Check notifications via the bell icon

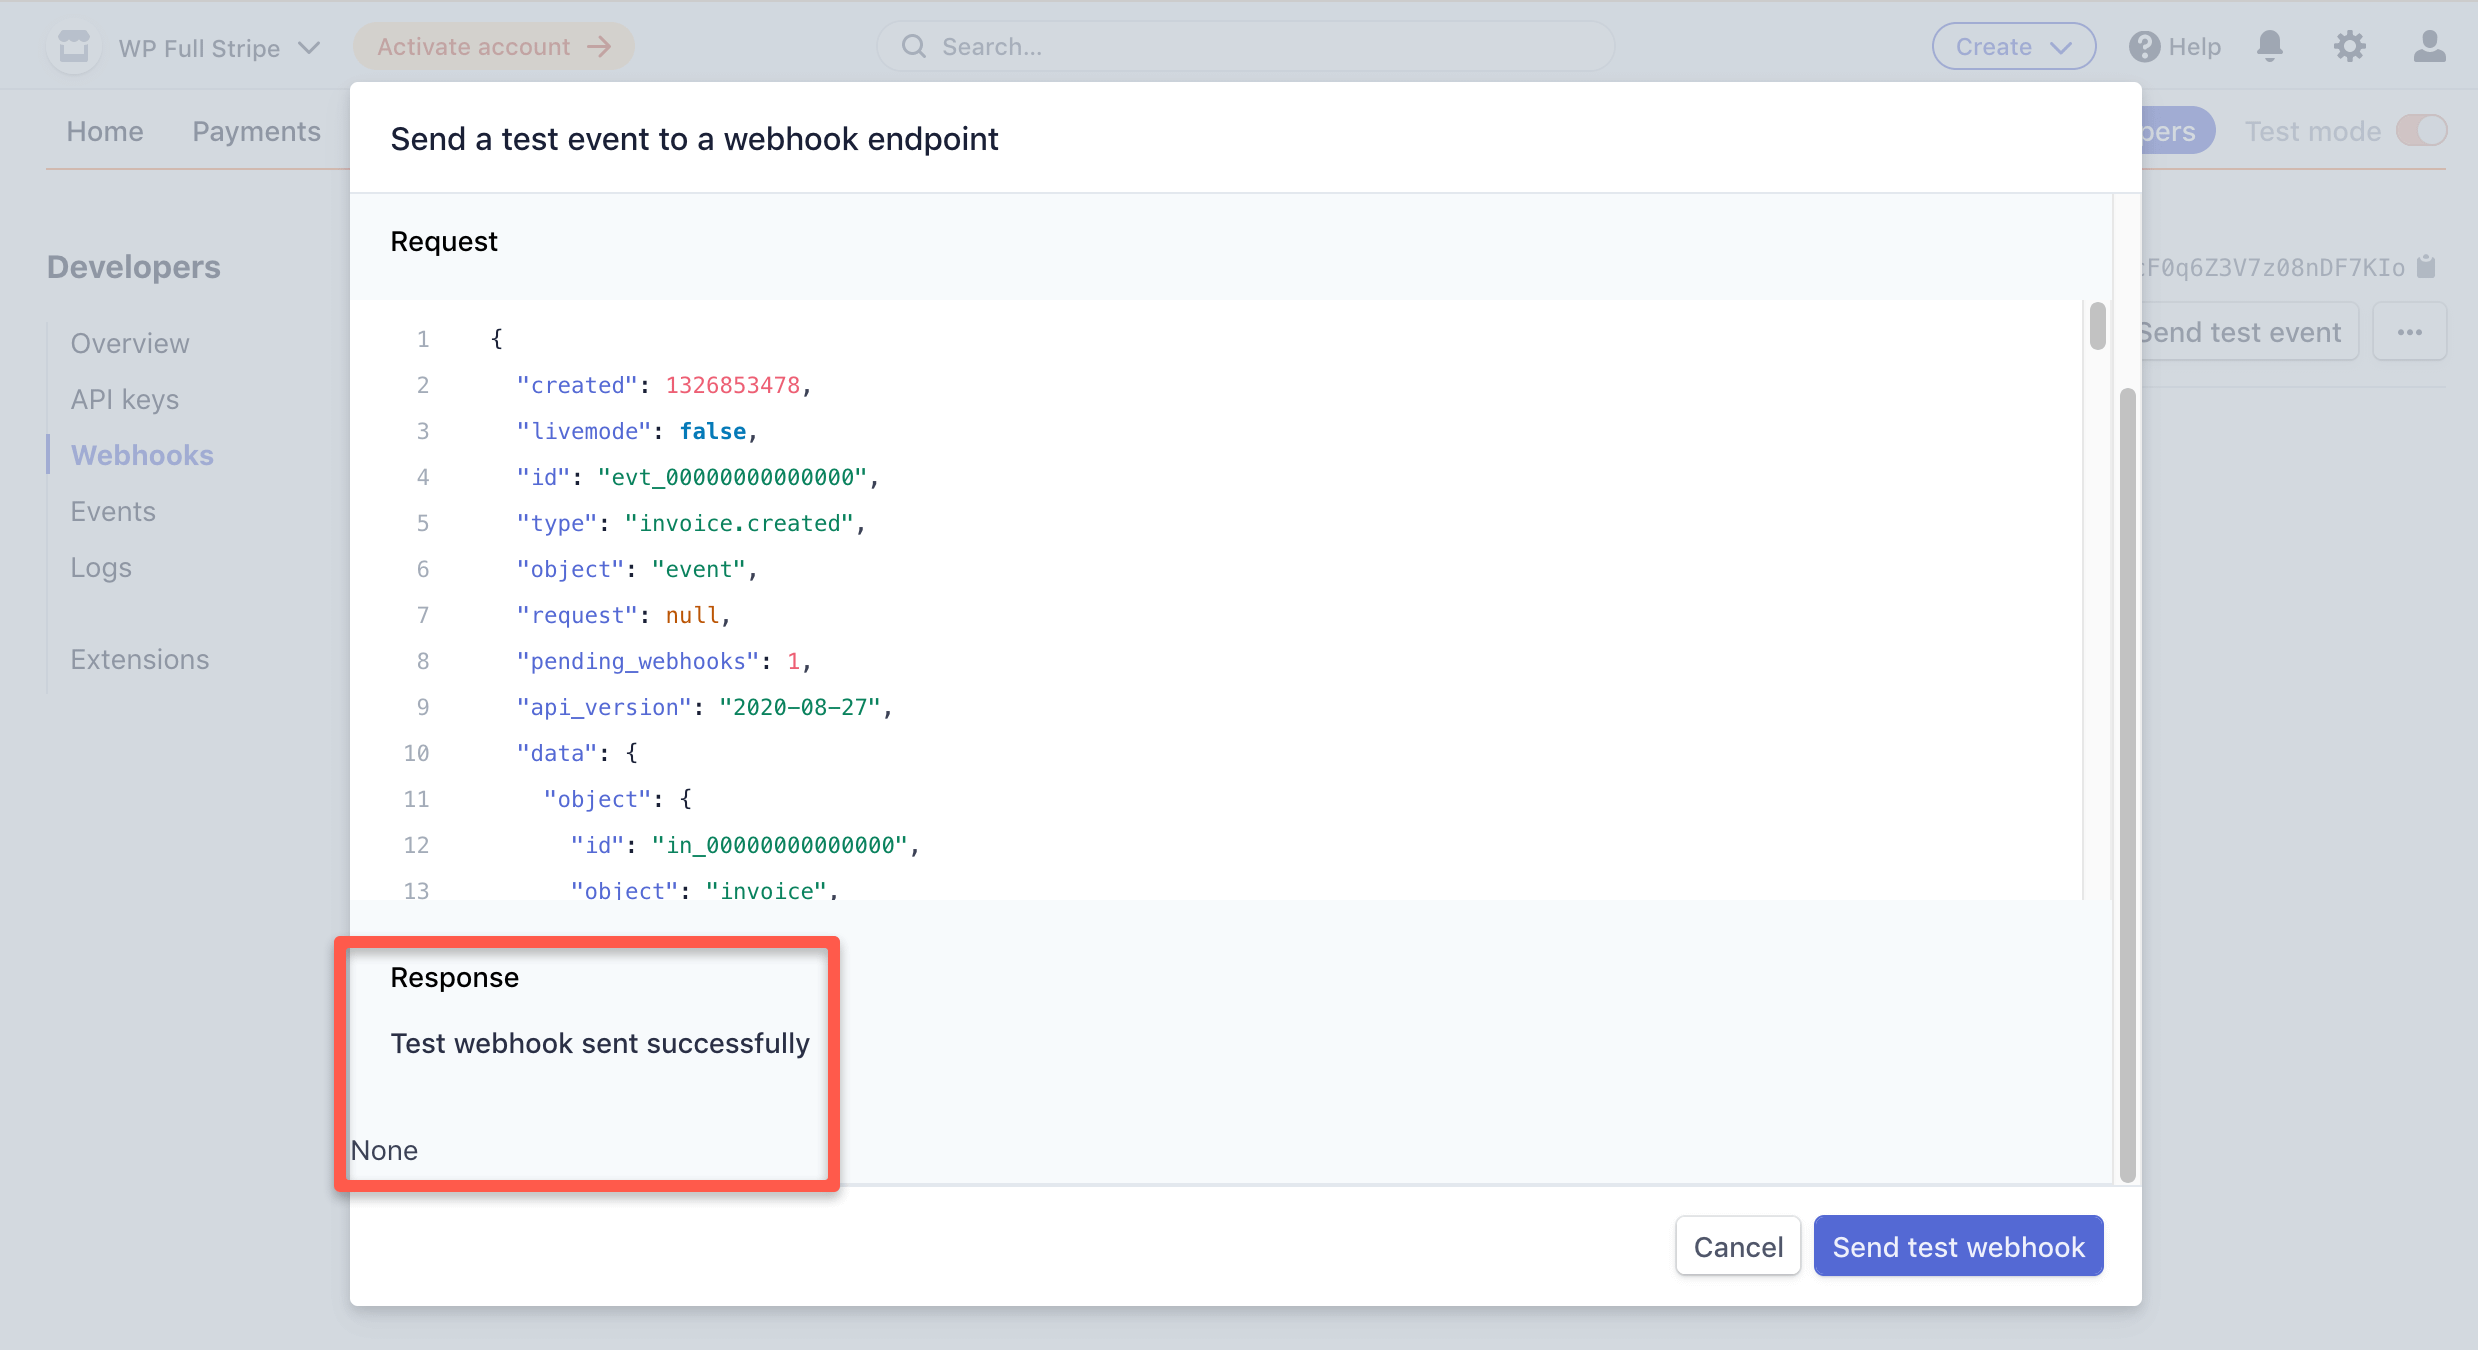2269,46
